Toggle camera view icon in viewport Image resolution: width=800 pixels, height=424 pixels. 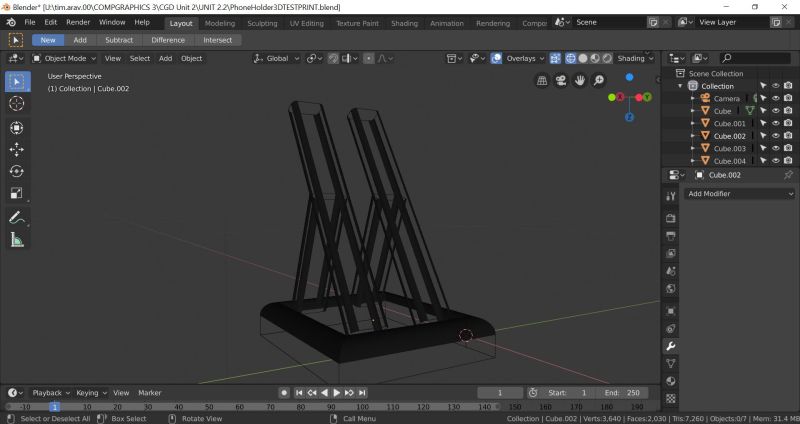(x=561, y=81)
